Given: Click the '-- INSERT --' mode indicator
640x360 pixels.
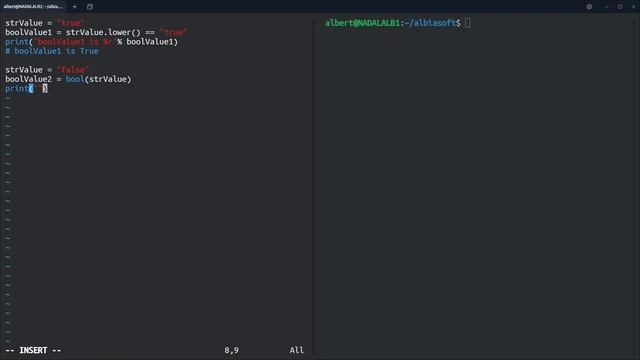Looking at the screenshot, I should (x=33, y=350).
